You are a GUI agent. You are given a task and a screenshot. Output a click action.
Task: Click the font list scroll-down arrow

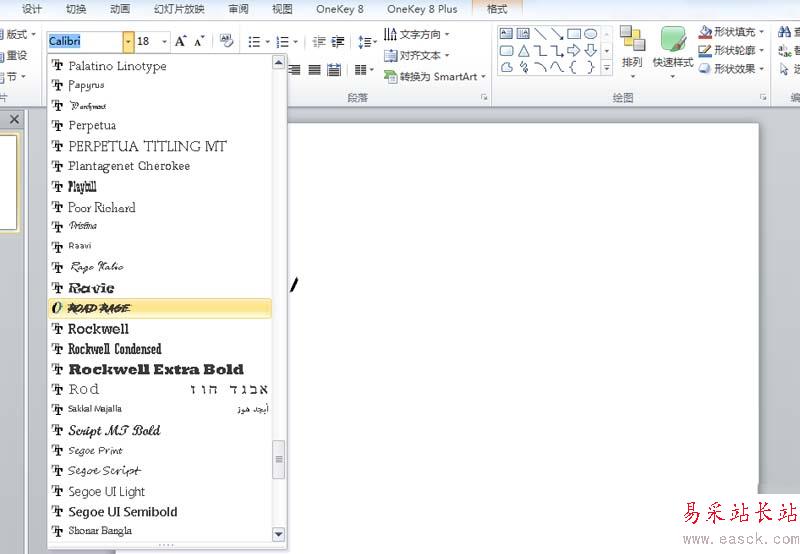coord(279,534)
